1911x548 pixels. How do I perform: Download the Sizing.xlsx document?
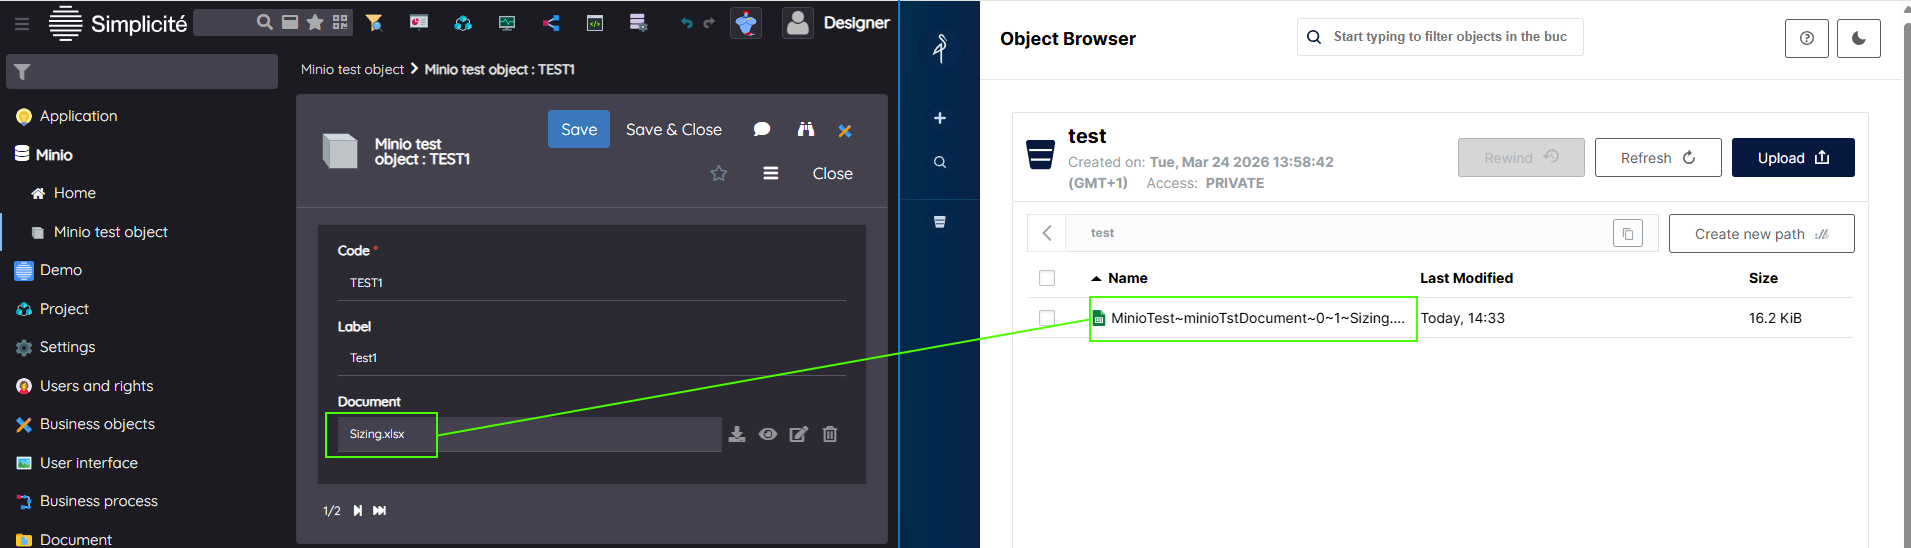tap(737, 434)
